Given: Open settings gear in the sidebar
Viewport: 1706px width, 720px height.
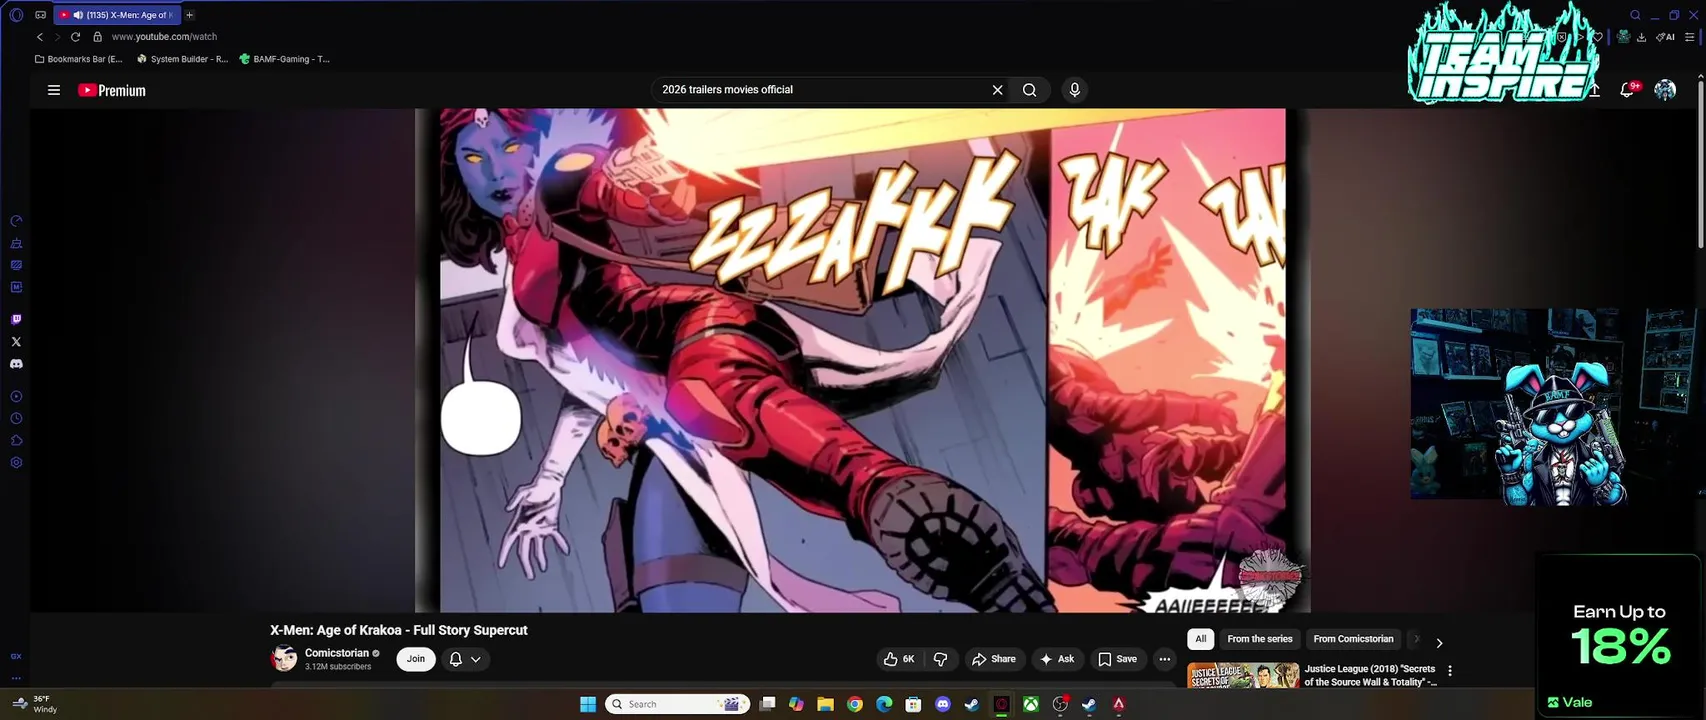Looking at the screenshot, I should [x=16, y=463].
